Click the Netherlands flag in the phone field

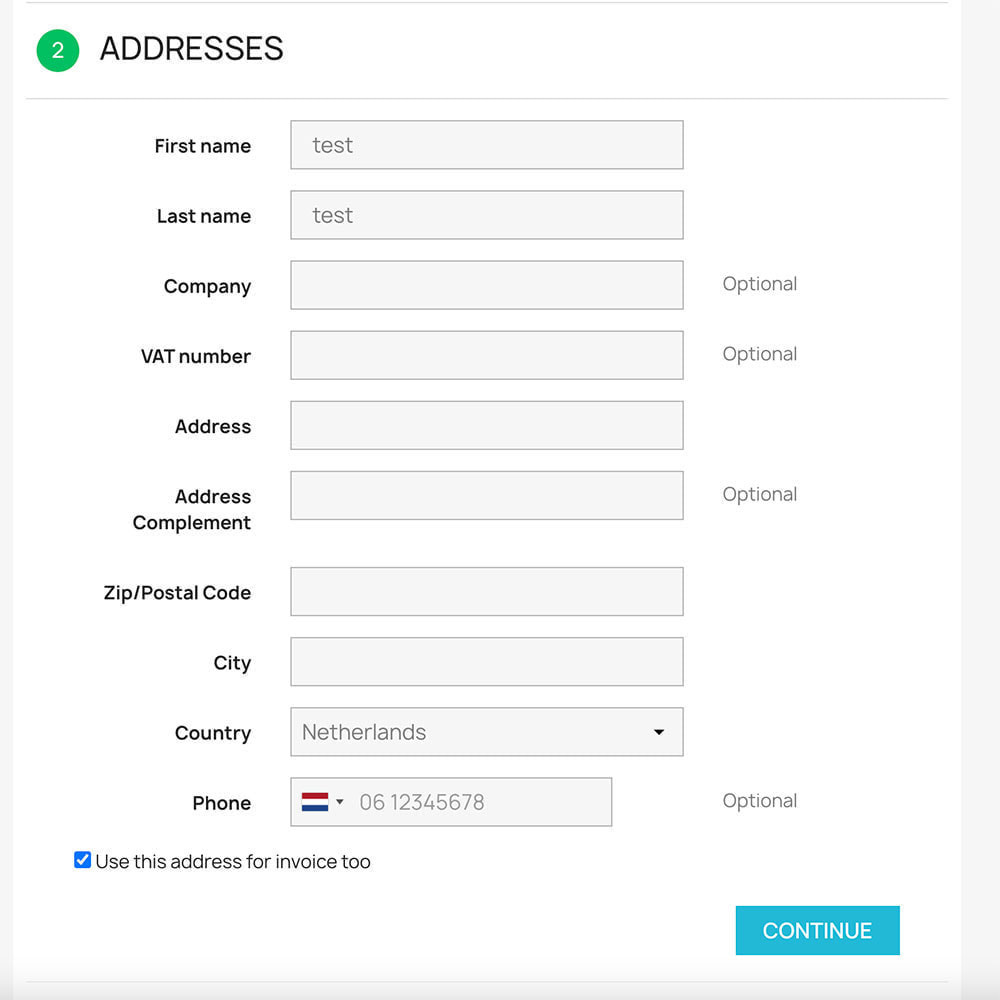(x=313, y=801)
